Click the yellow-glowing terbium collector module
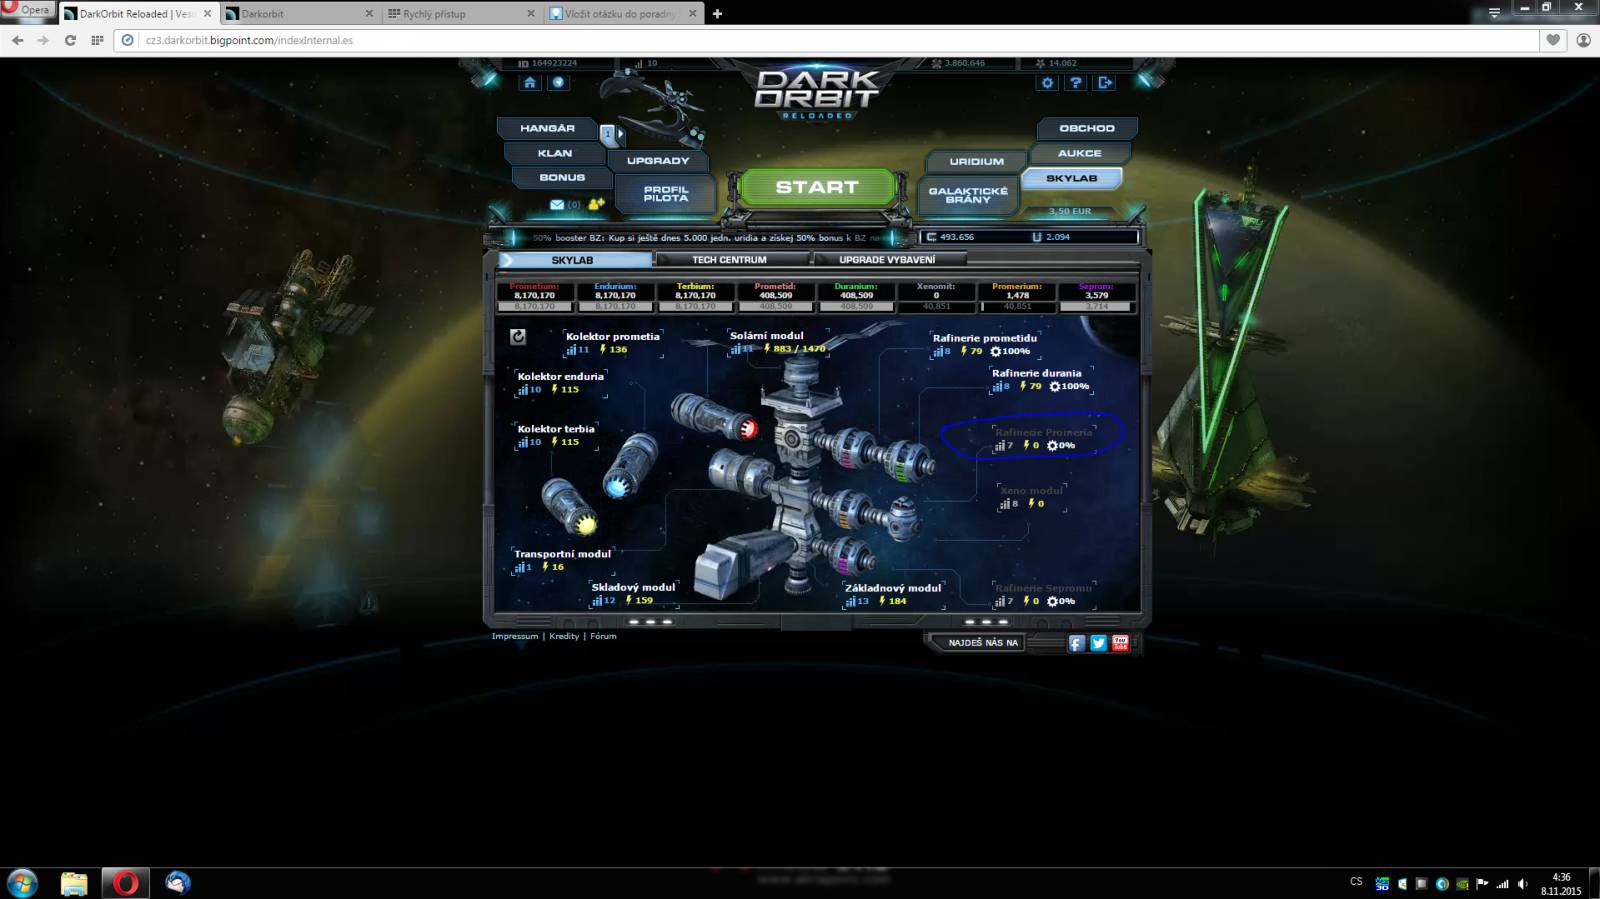This screenshot has height=899, width=1600. [570, 506]
